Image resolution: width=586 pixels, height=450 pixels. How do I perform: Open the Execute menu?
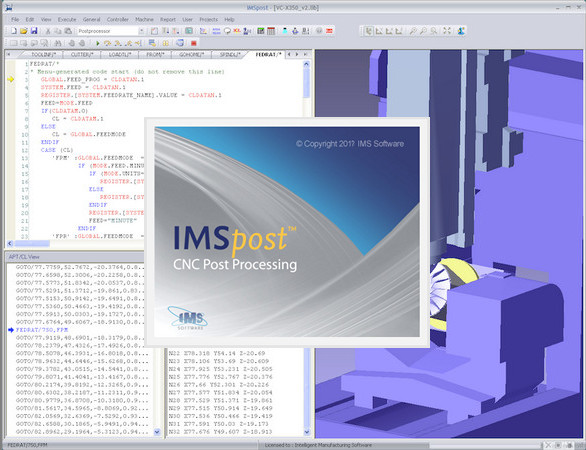tap(67, 19)
